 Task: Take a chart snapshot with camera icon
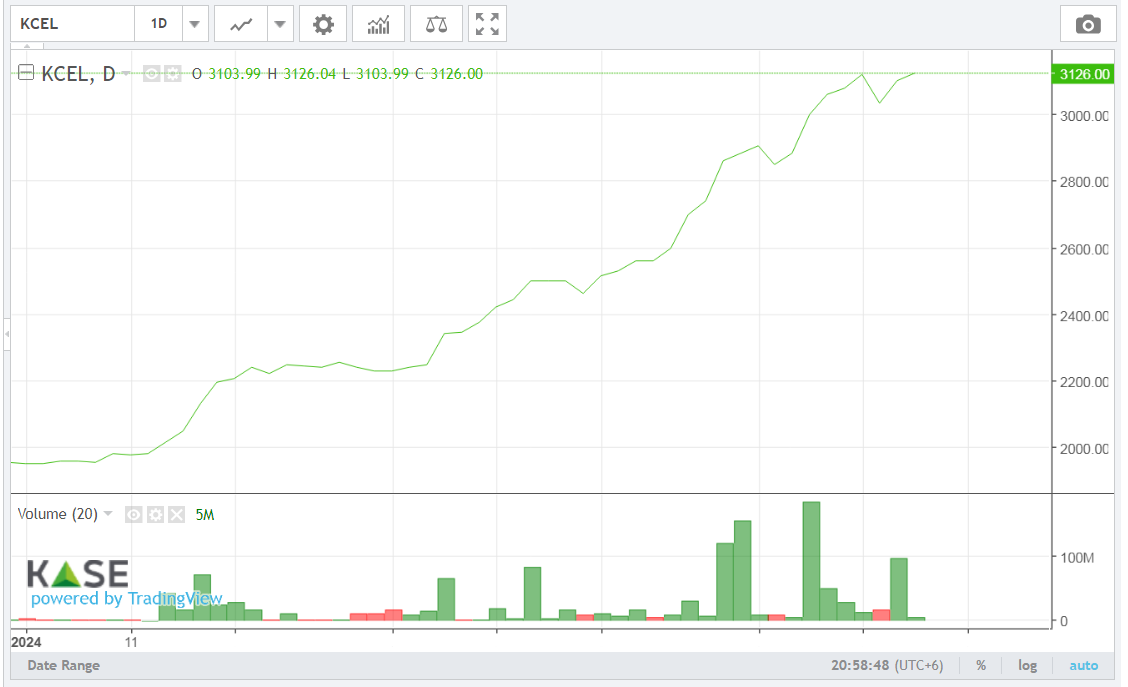(1088, 24)
